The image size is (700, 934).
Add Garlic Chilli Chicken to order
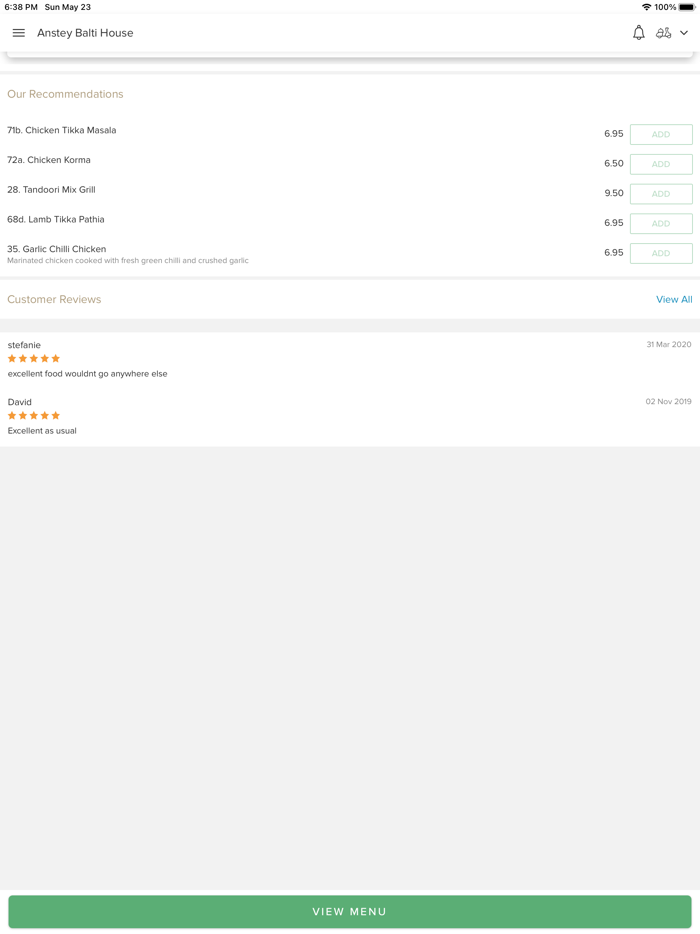pos(661,254)
